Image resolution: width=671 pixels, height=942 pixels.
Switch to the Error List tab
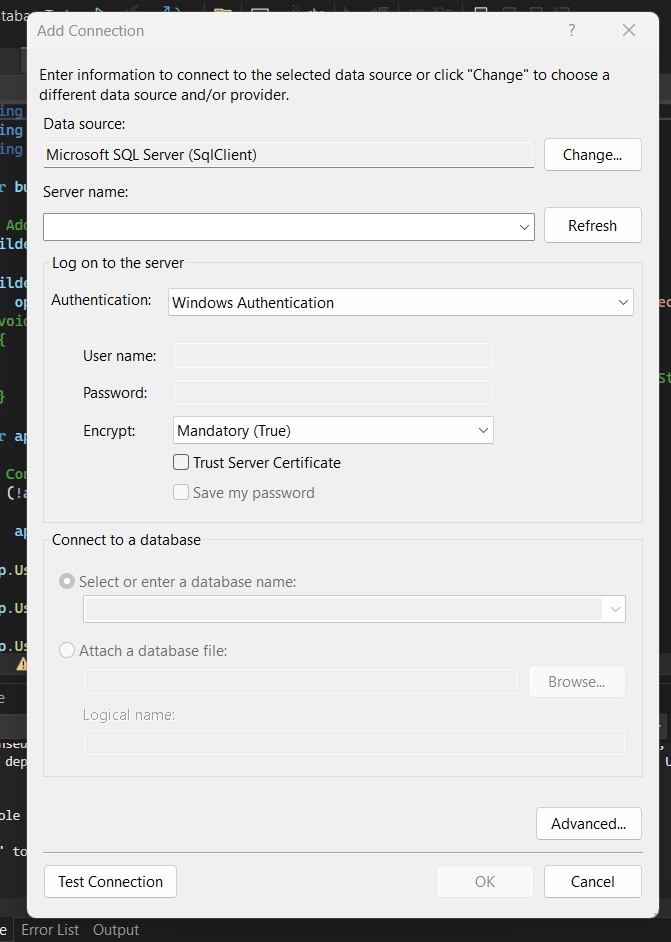coord(50,930)
